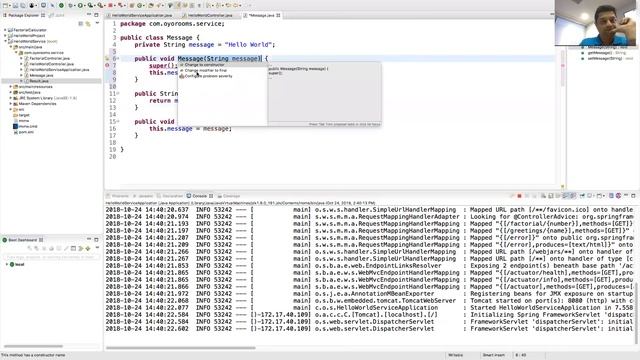
Task: Select HelloWorldServiceApplication.java in Package Explorer
Action: [x=59, y=70]
